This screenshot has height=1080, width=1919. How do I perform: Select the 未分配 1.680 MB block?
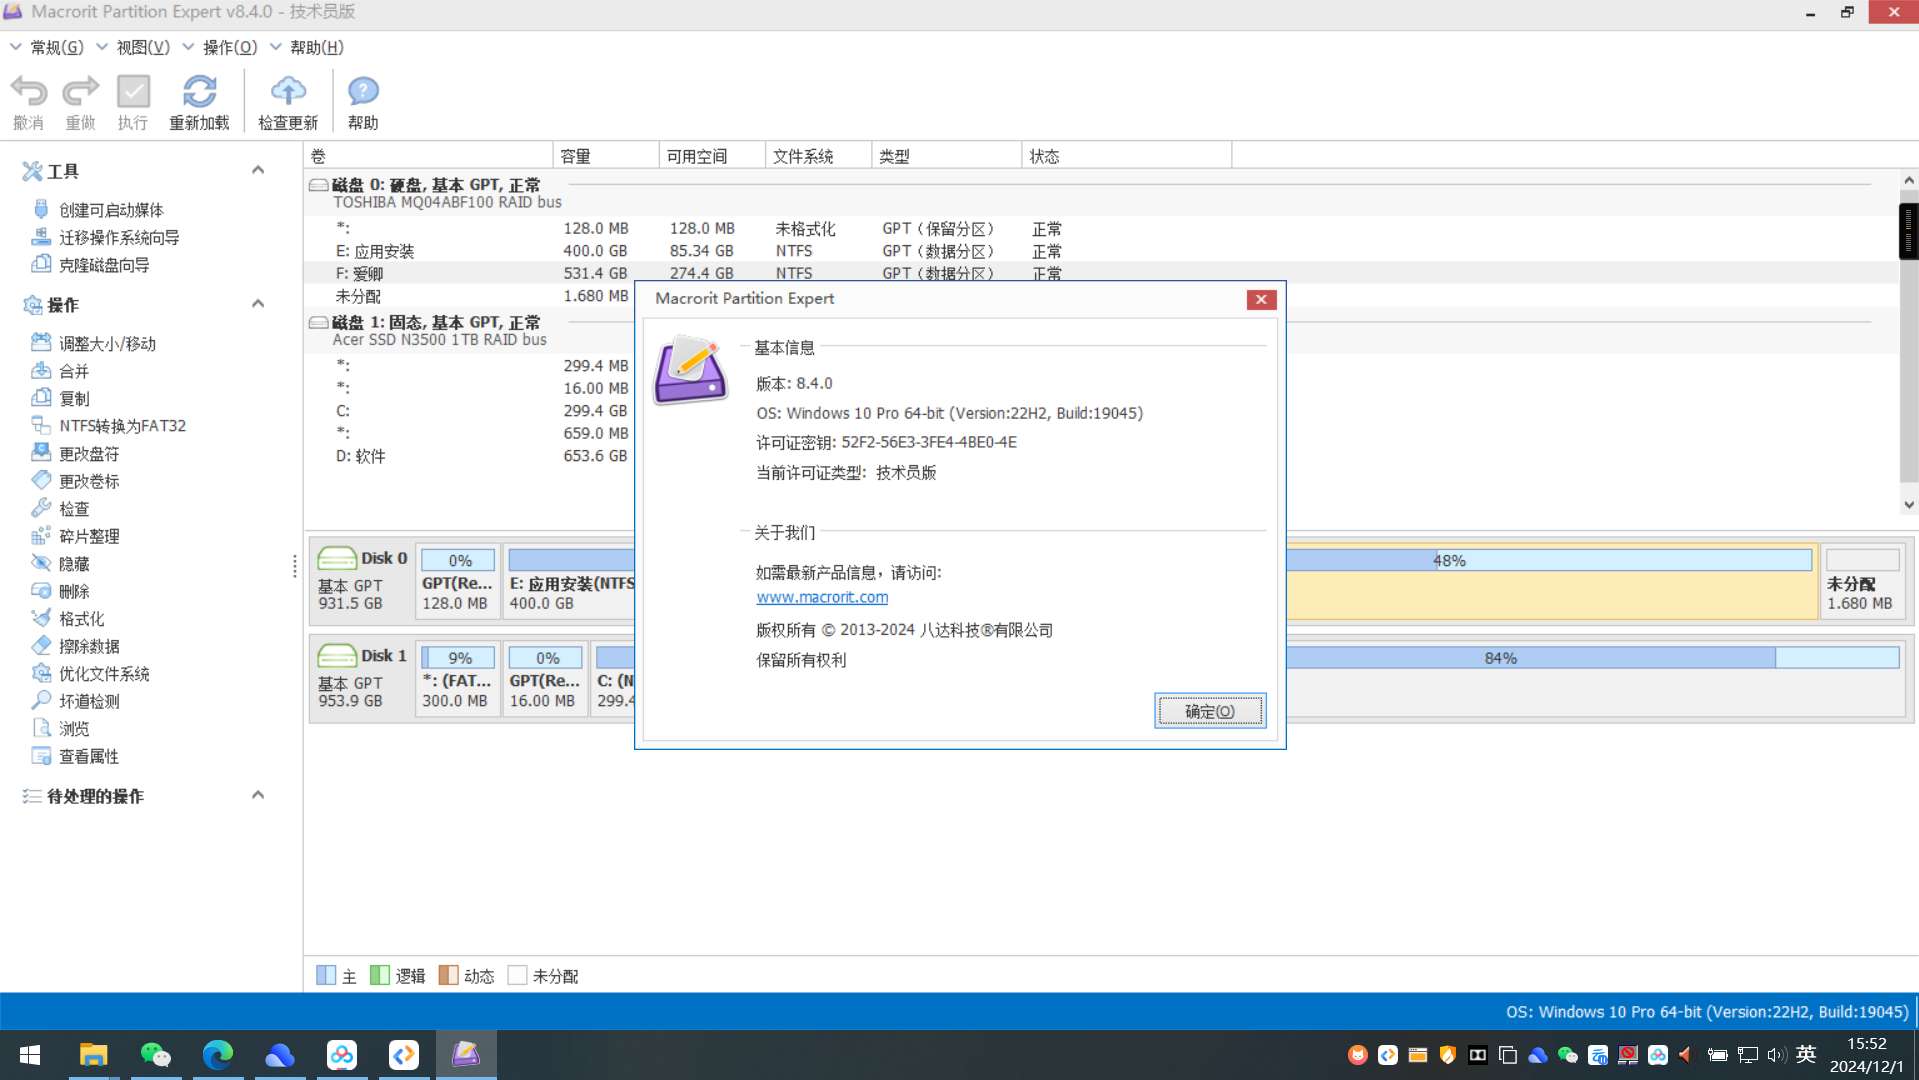pyautogui.click(x=1862, y=580)
